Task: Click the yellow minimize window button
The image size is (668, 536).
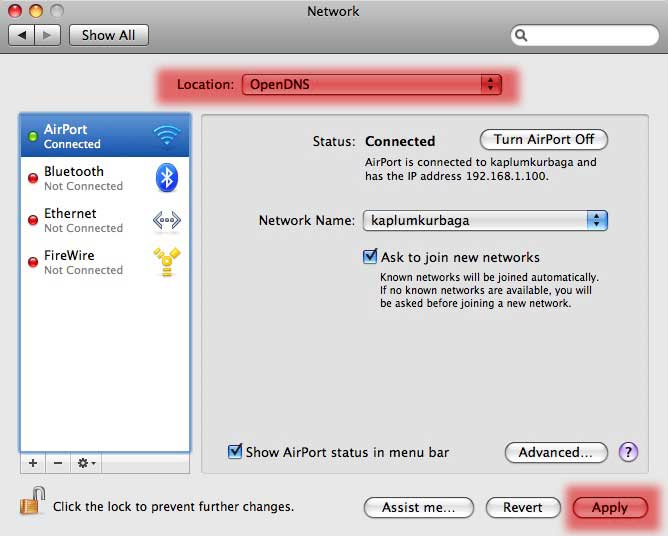Action: [36, 11]
